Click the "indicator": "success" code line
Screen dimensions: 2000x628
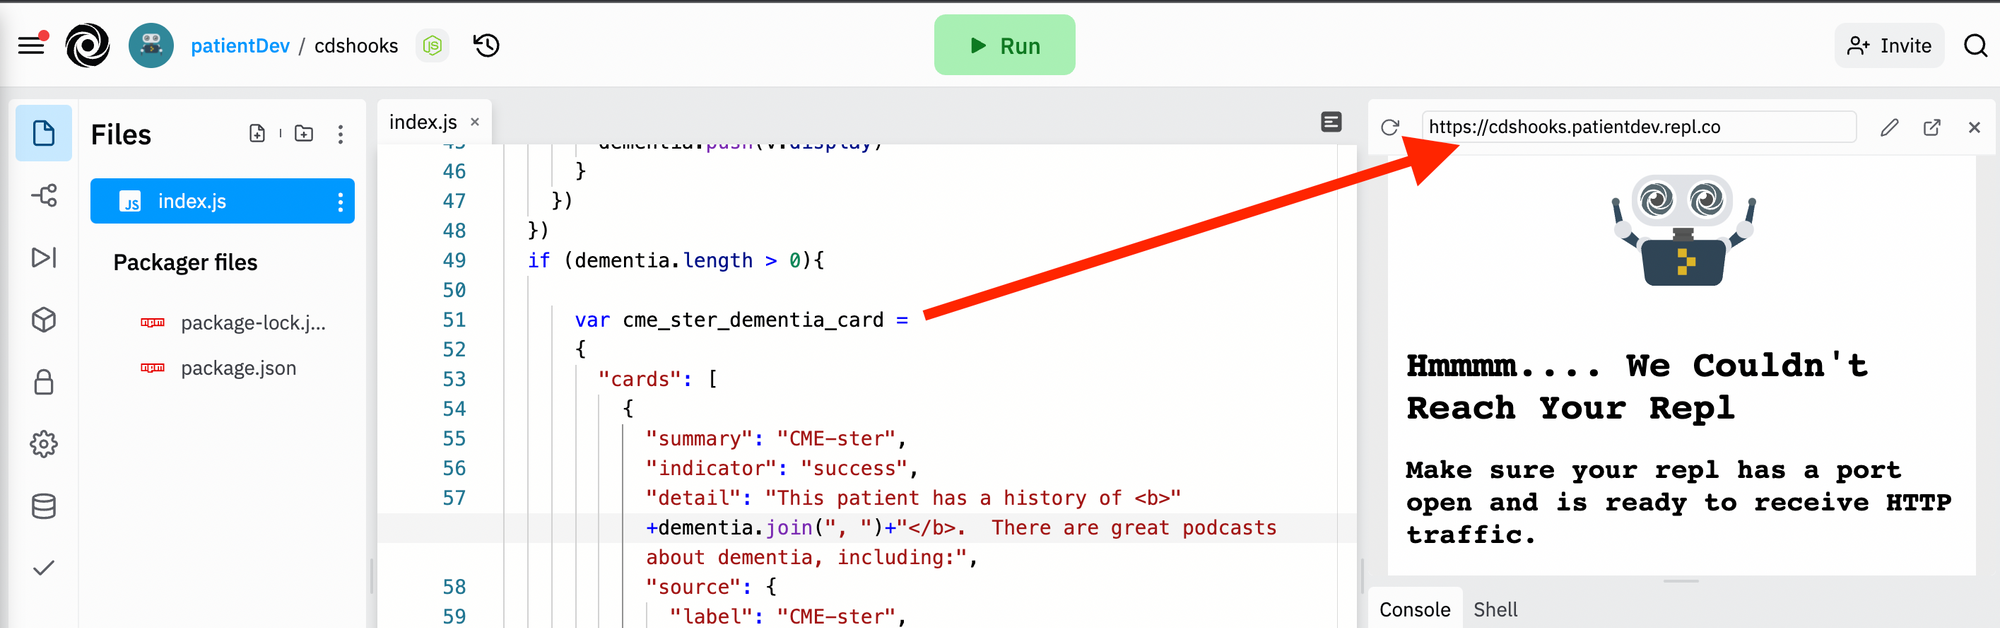782,468
